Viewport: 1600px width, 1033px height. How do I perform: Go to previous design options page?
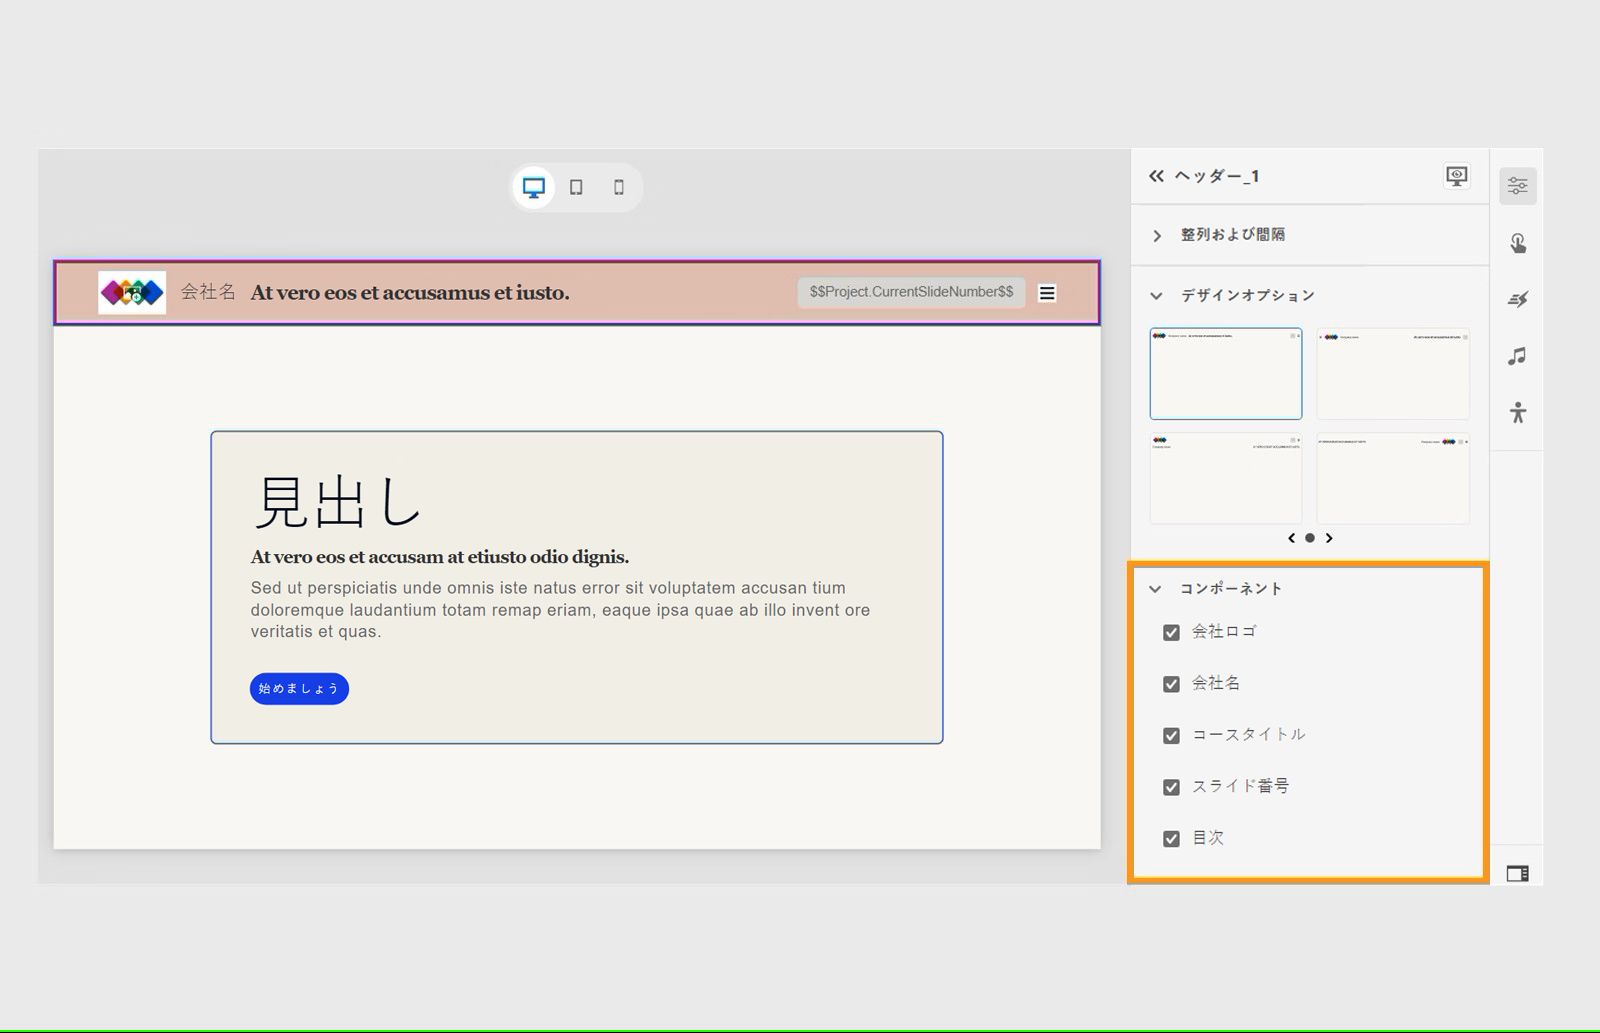1291,538
